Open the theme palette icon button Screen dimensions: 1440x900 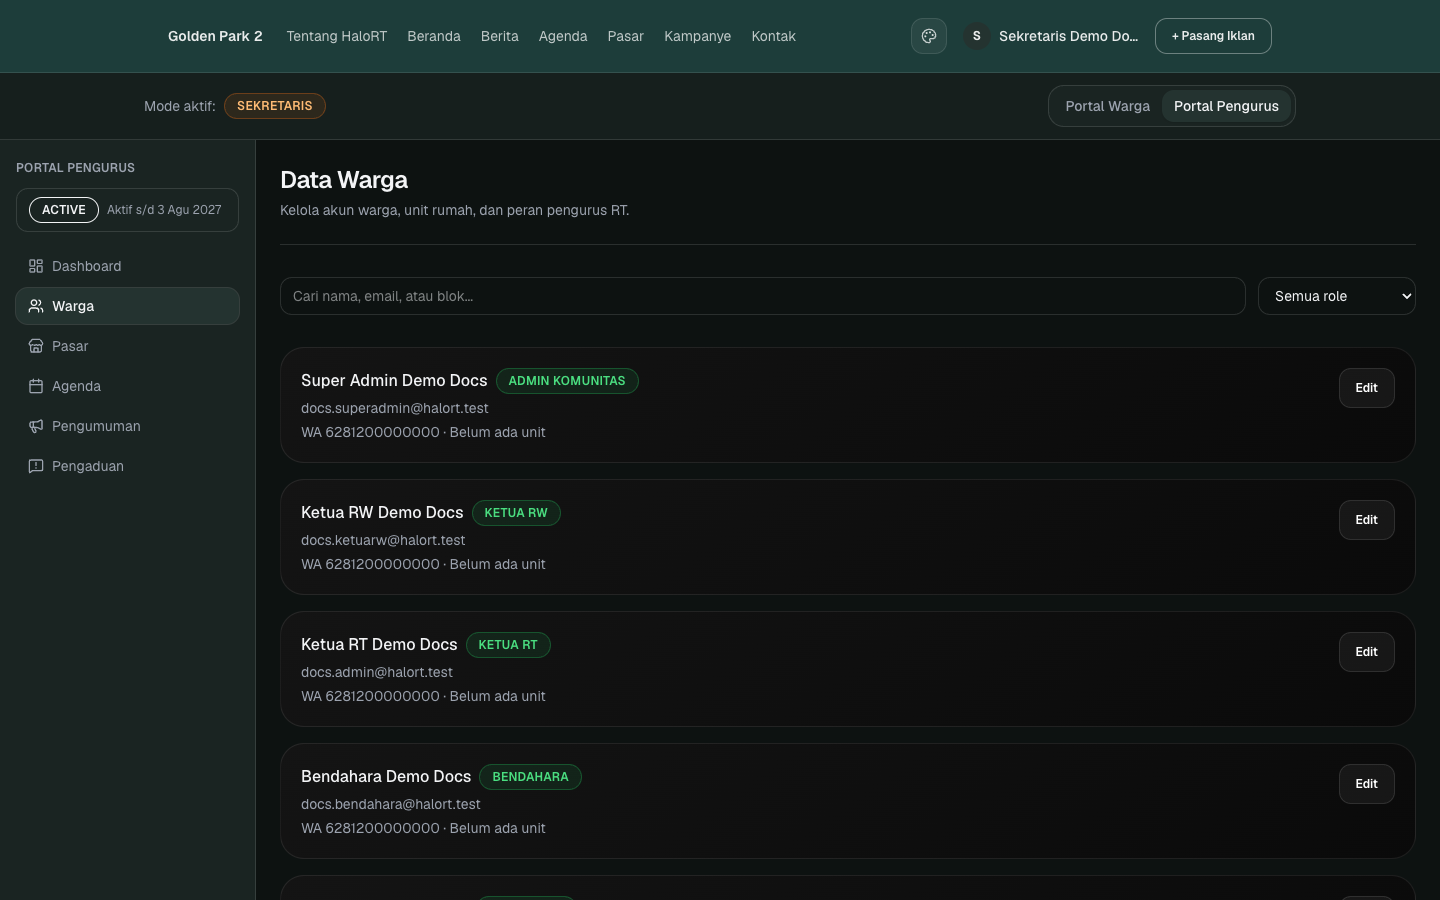click(928, 36)
